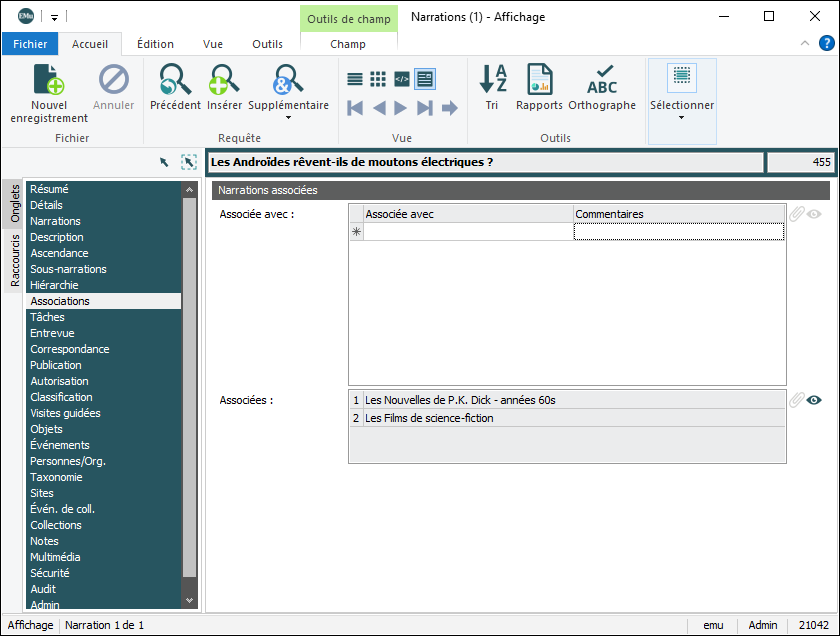The height and width of the screenshot is (636, 840).
Task: Collapse the ribbon with the chevron
Action: pos(805,44)
